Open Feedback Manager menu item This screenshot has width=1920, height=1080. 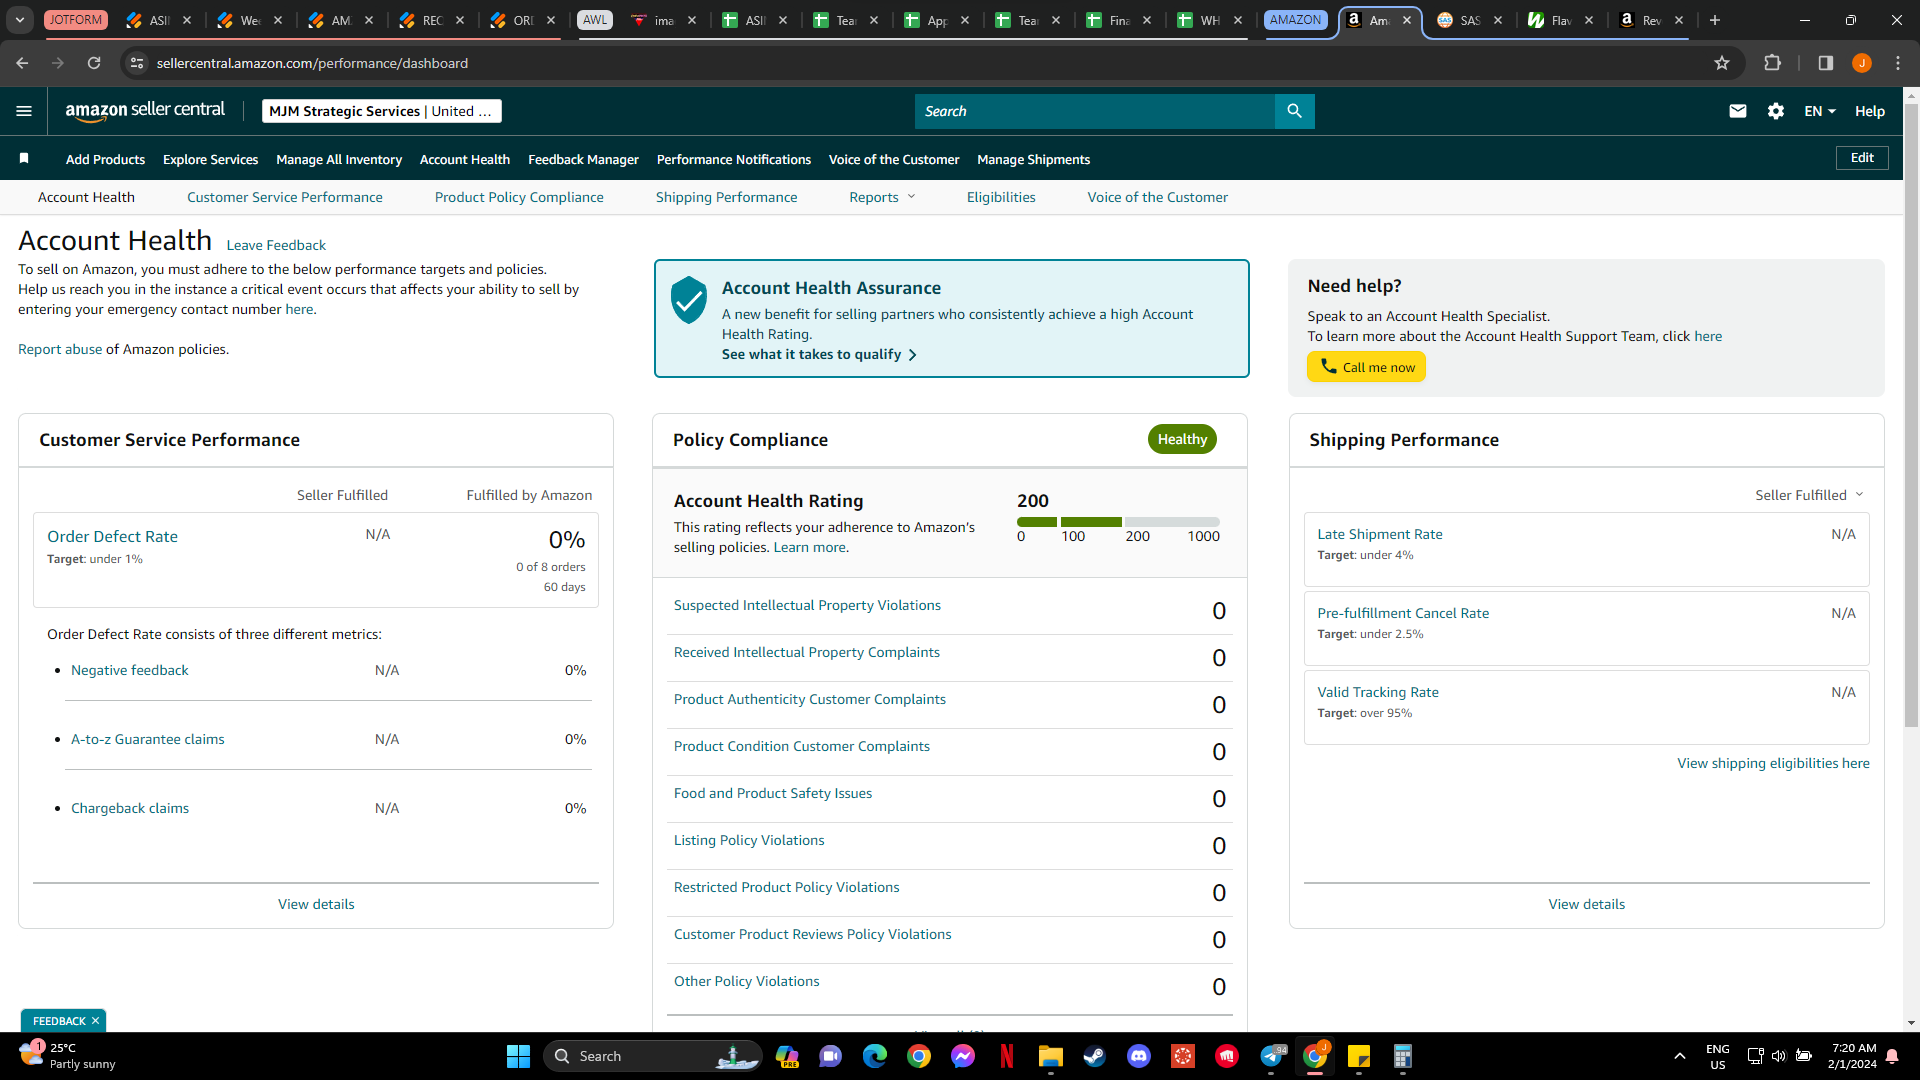point(583,159)
